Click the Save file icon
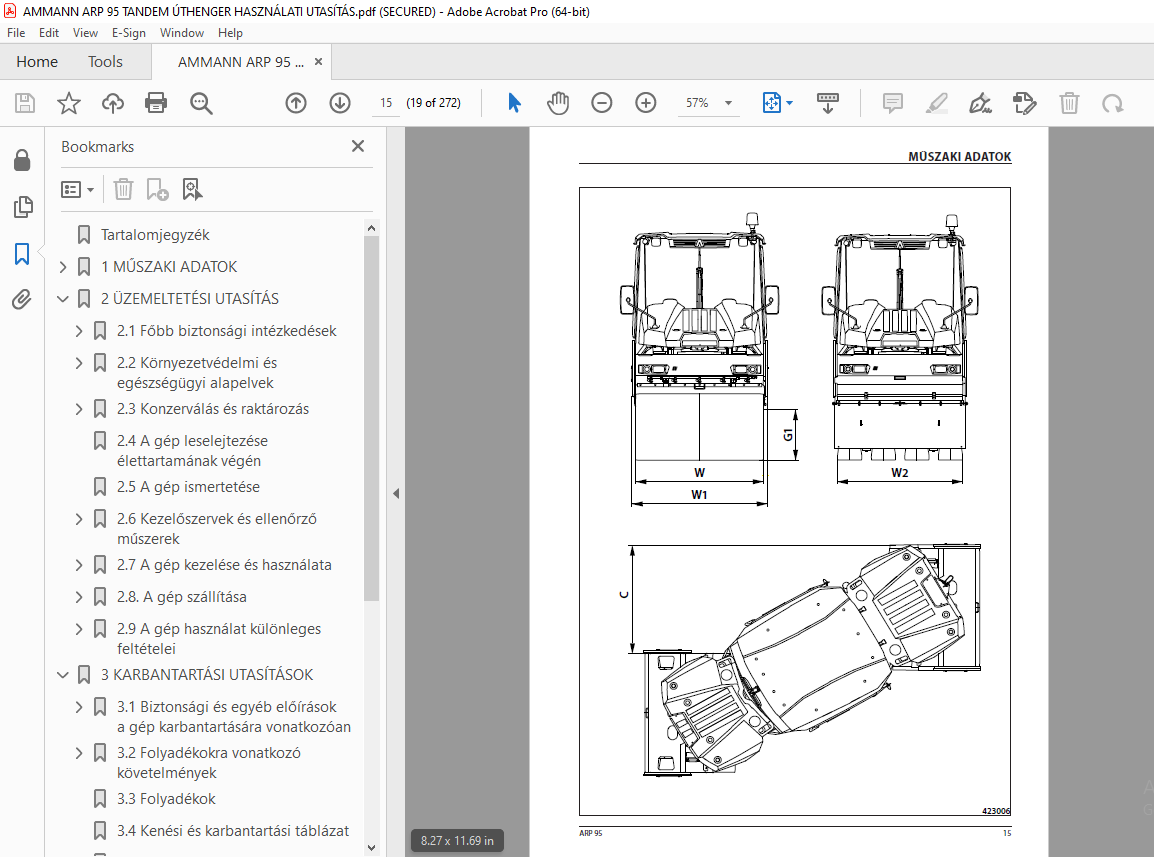 [25, 103]
